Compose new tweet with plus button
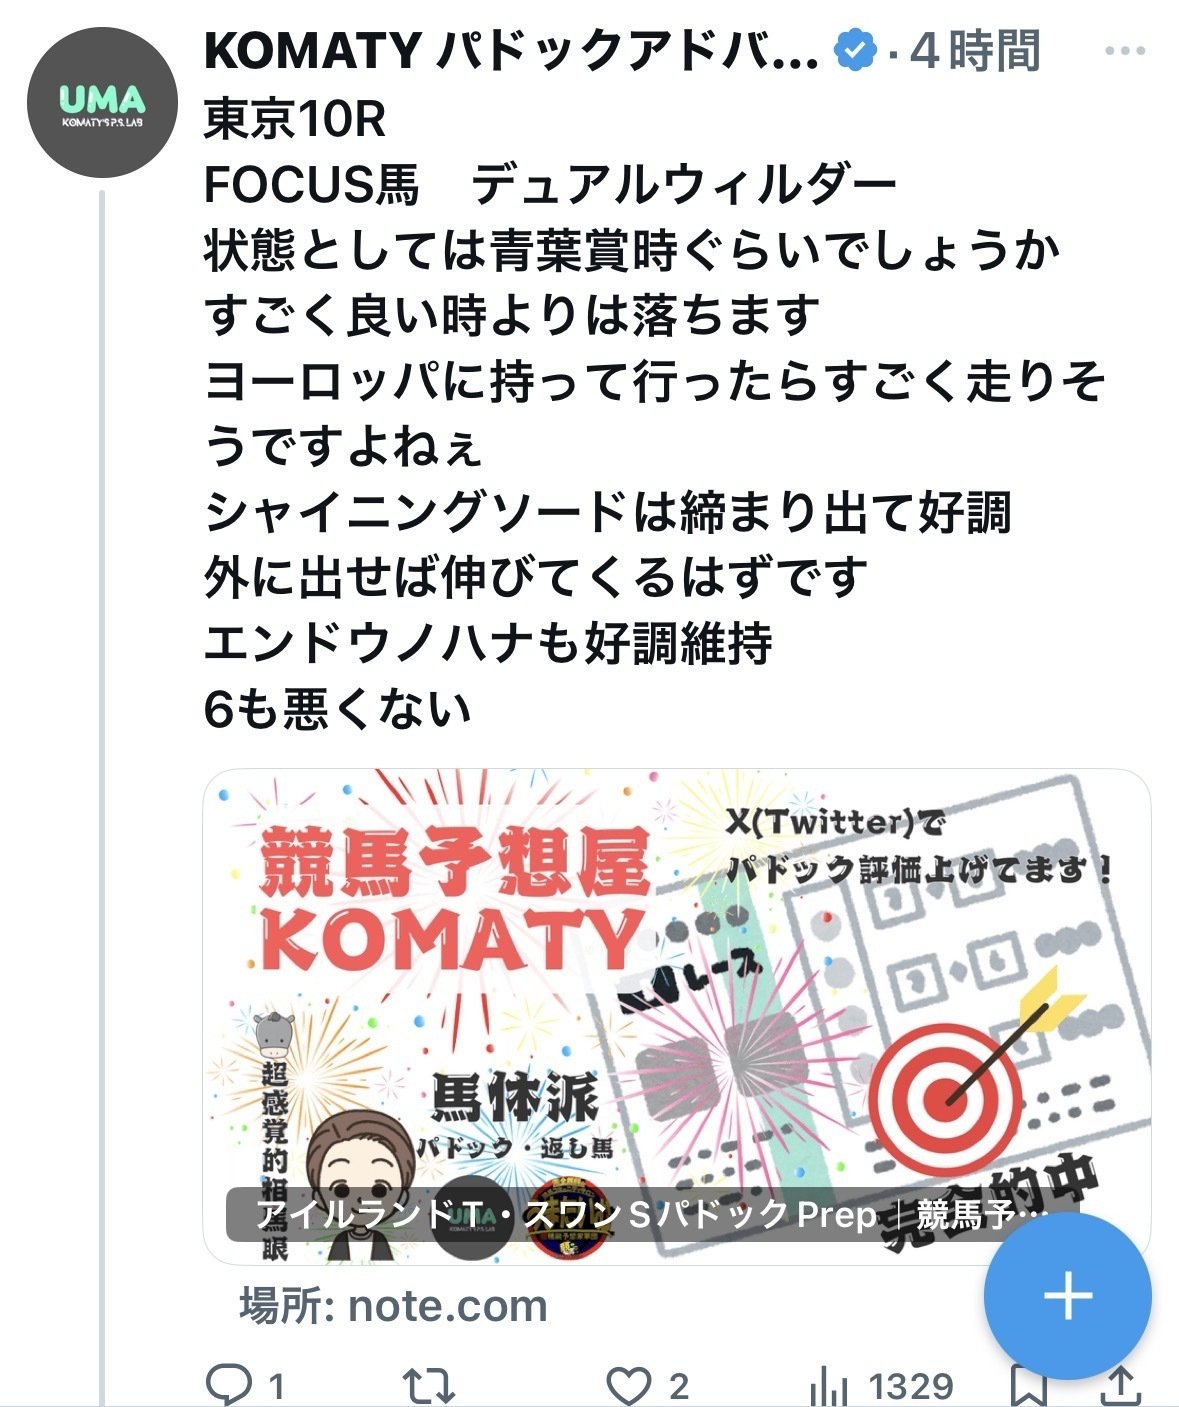 (1068, 1296)
